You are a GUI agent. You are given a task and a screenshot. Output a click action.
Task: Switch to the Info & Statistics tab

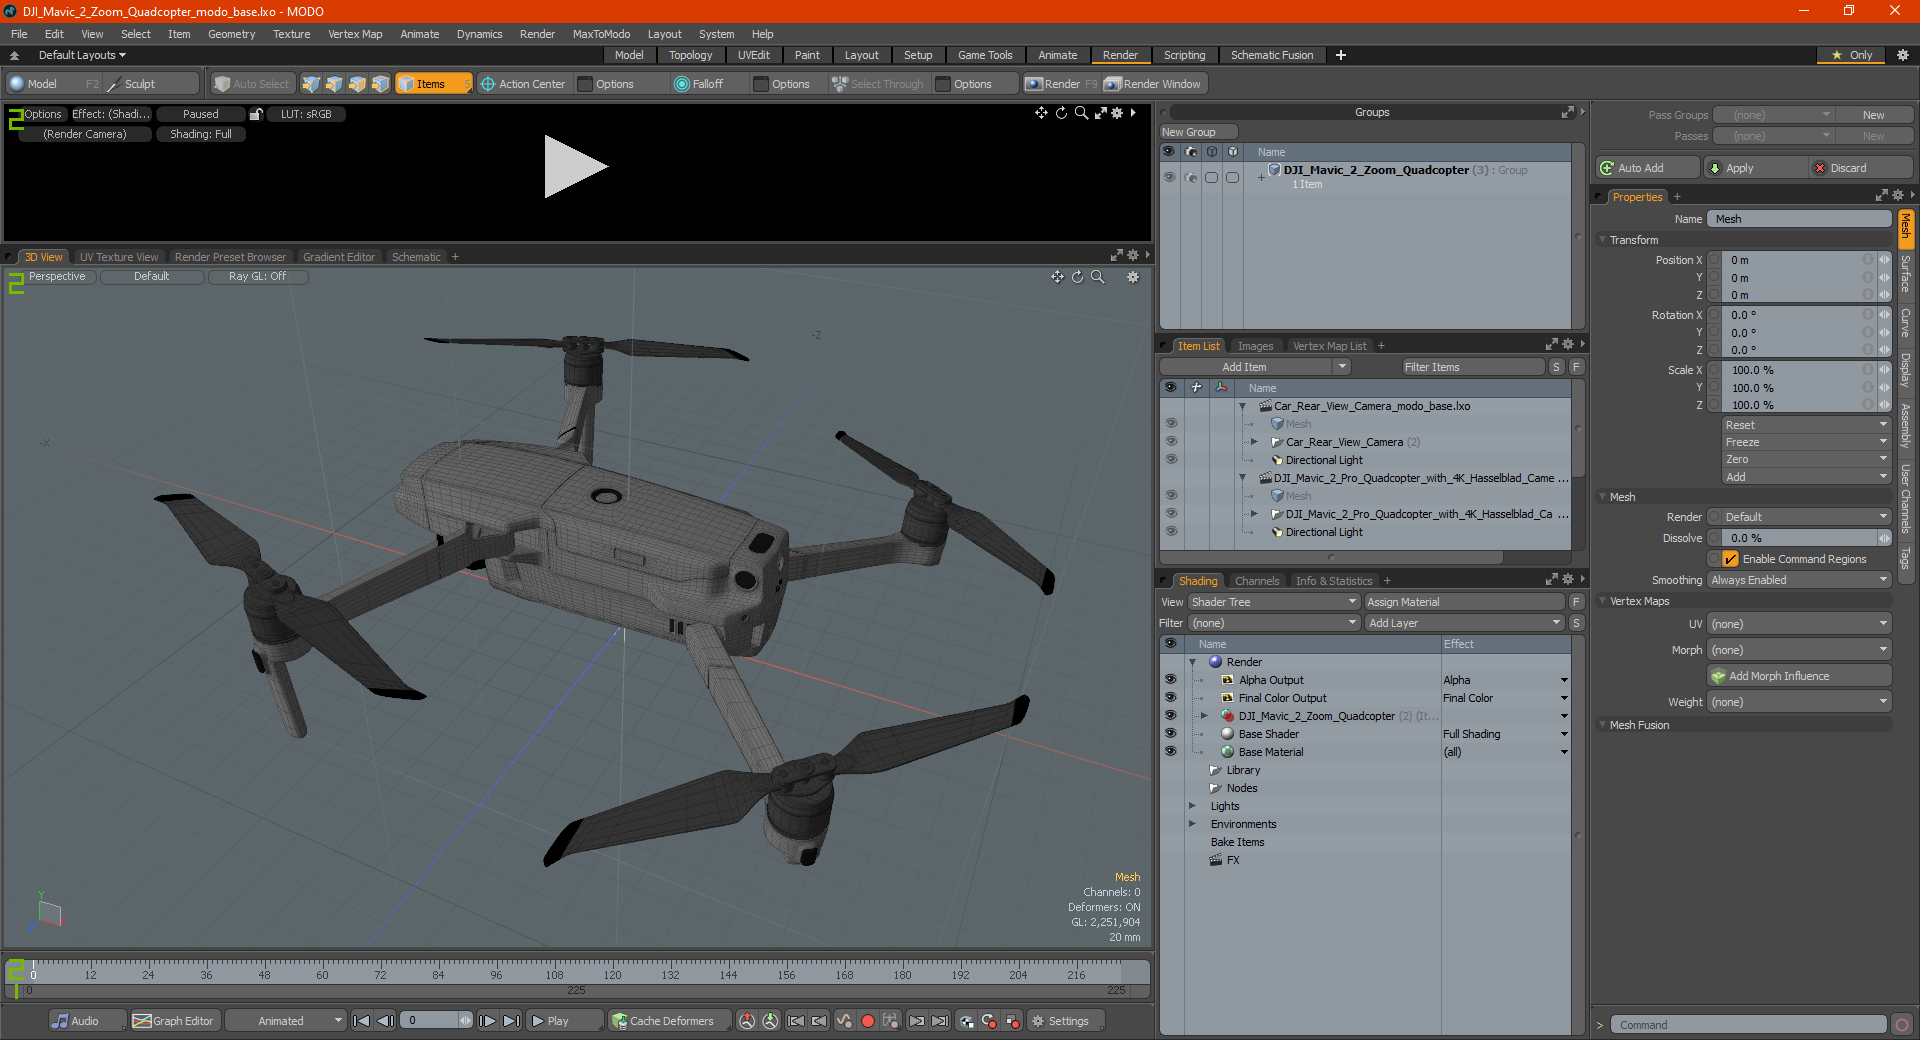coord(1334,581)
